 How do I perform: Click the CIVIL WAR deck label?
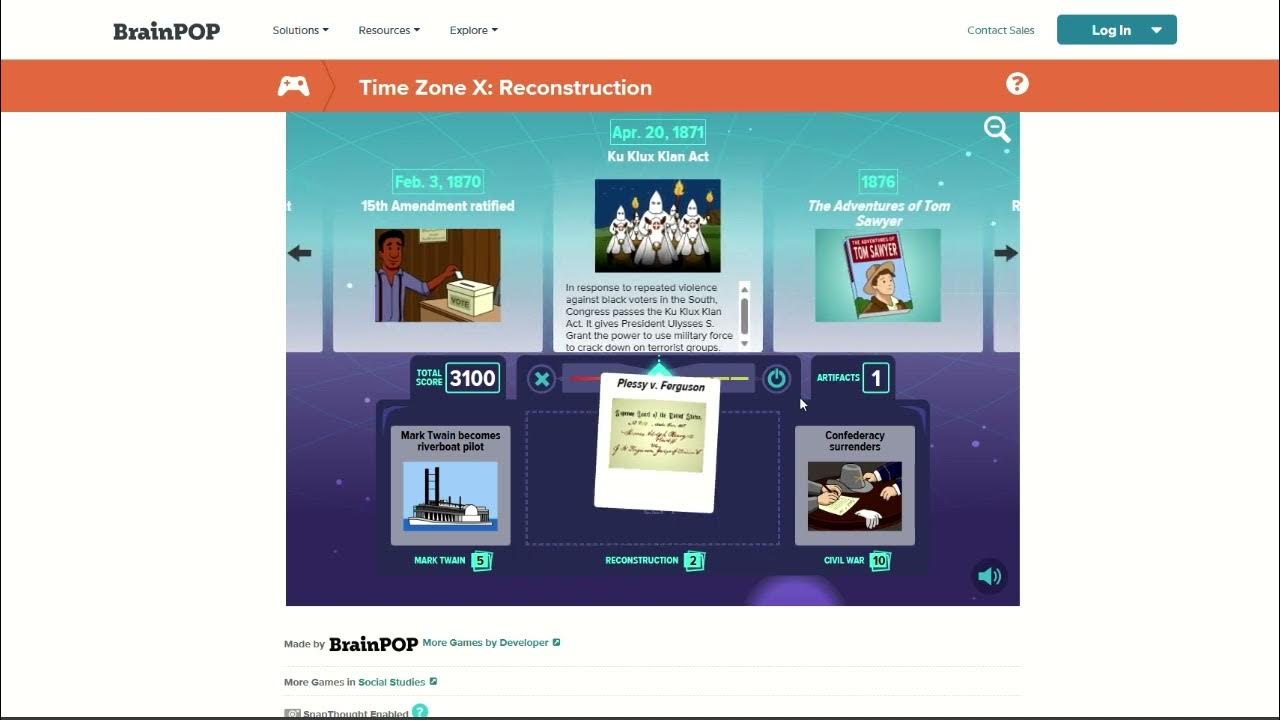click(x=844, y=561)
